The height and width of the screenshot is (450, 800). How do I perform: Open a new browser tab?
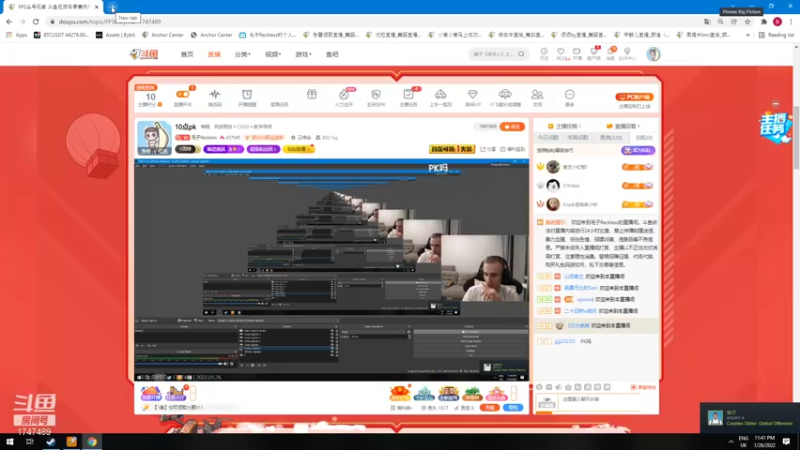pos(112,7)
